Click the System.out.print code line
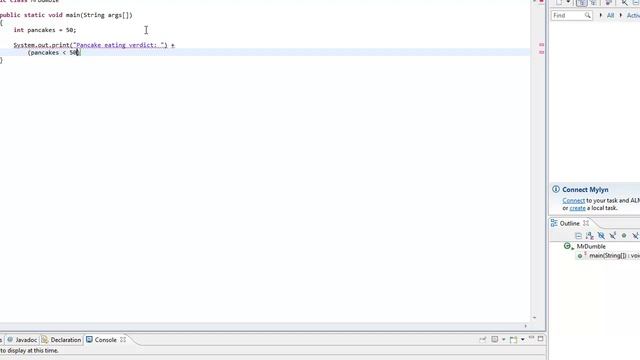Screen dimensions: 640x360 (x=94, y=45)
